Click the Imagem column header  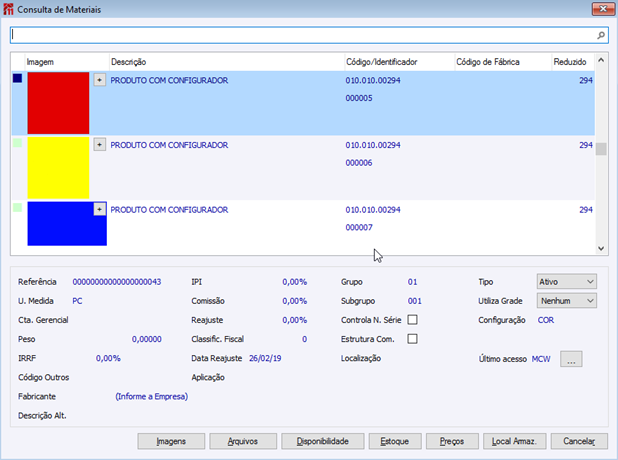click(x=67, y=62)
